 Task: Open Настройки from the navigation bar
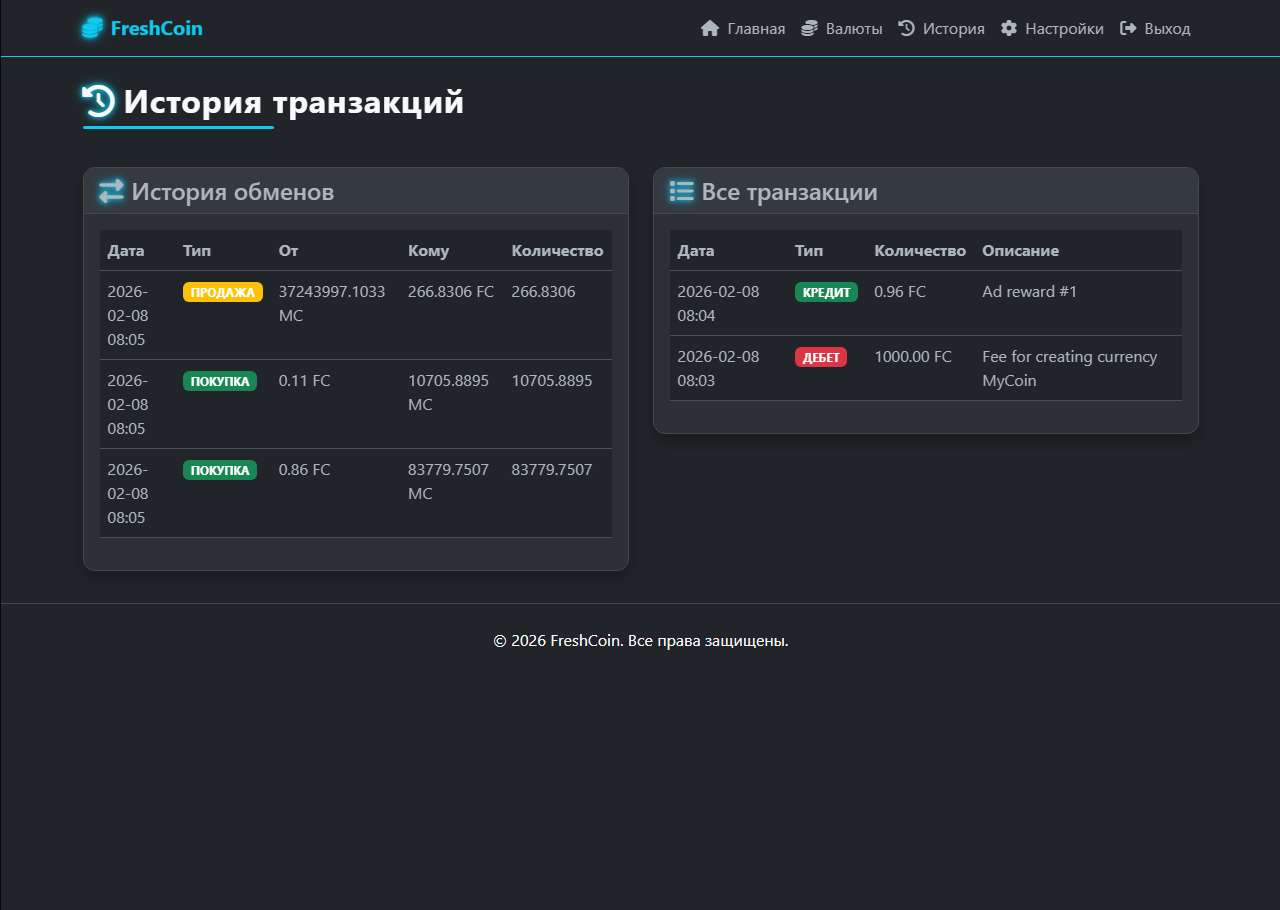pyautogui.click(x=1064, y=29)
